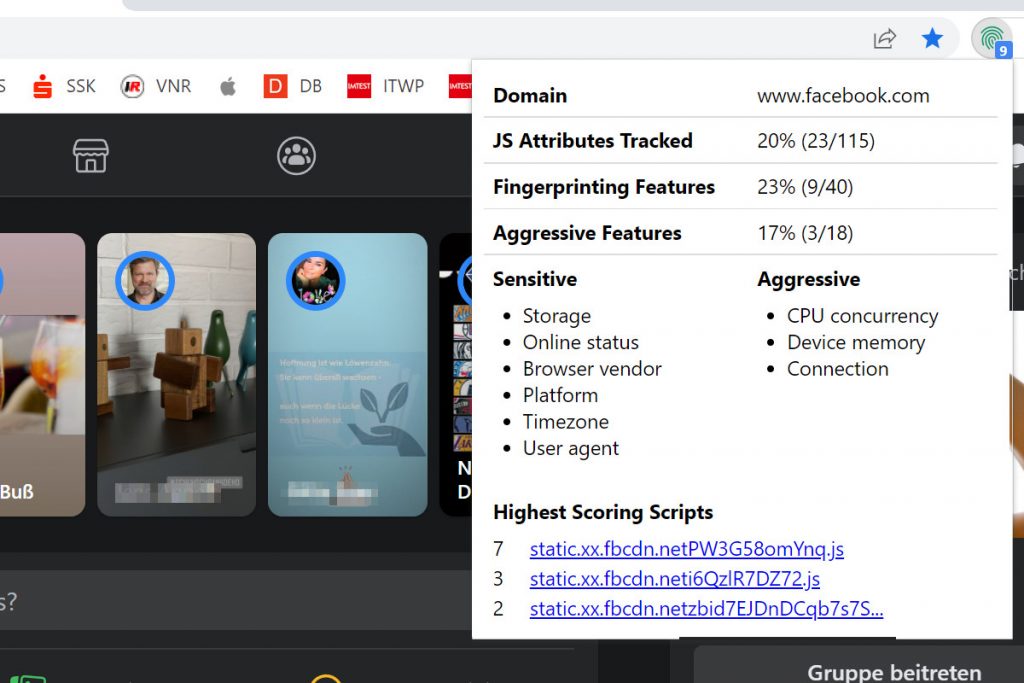Click the Platform list item
Screen dimensions: 1024x683
tap(560, 395)
